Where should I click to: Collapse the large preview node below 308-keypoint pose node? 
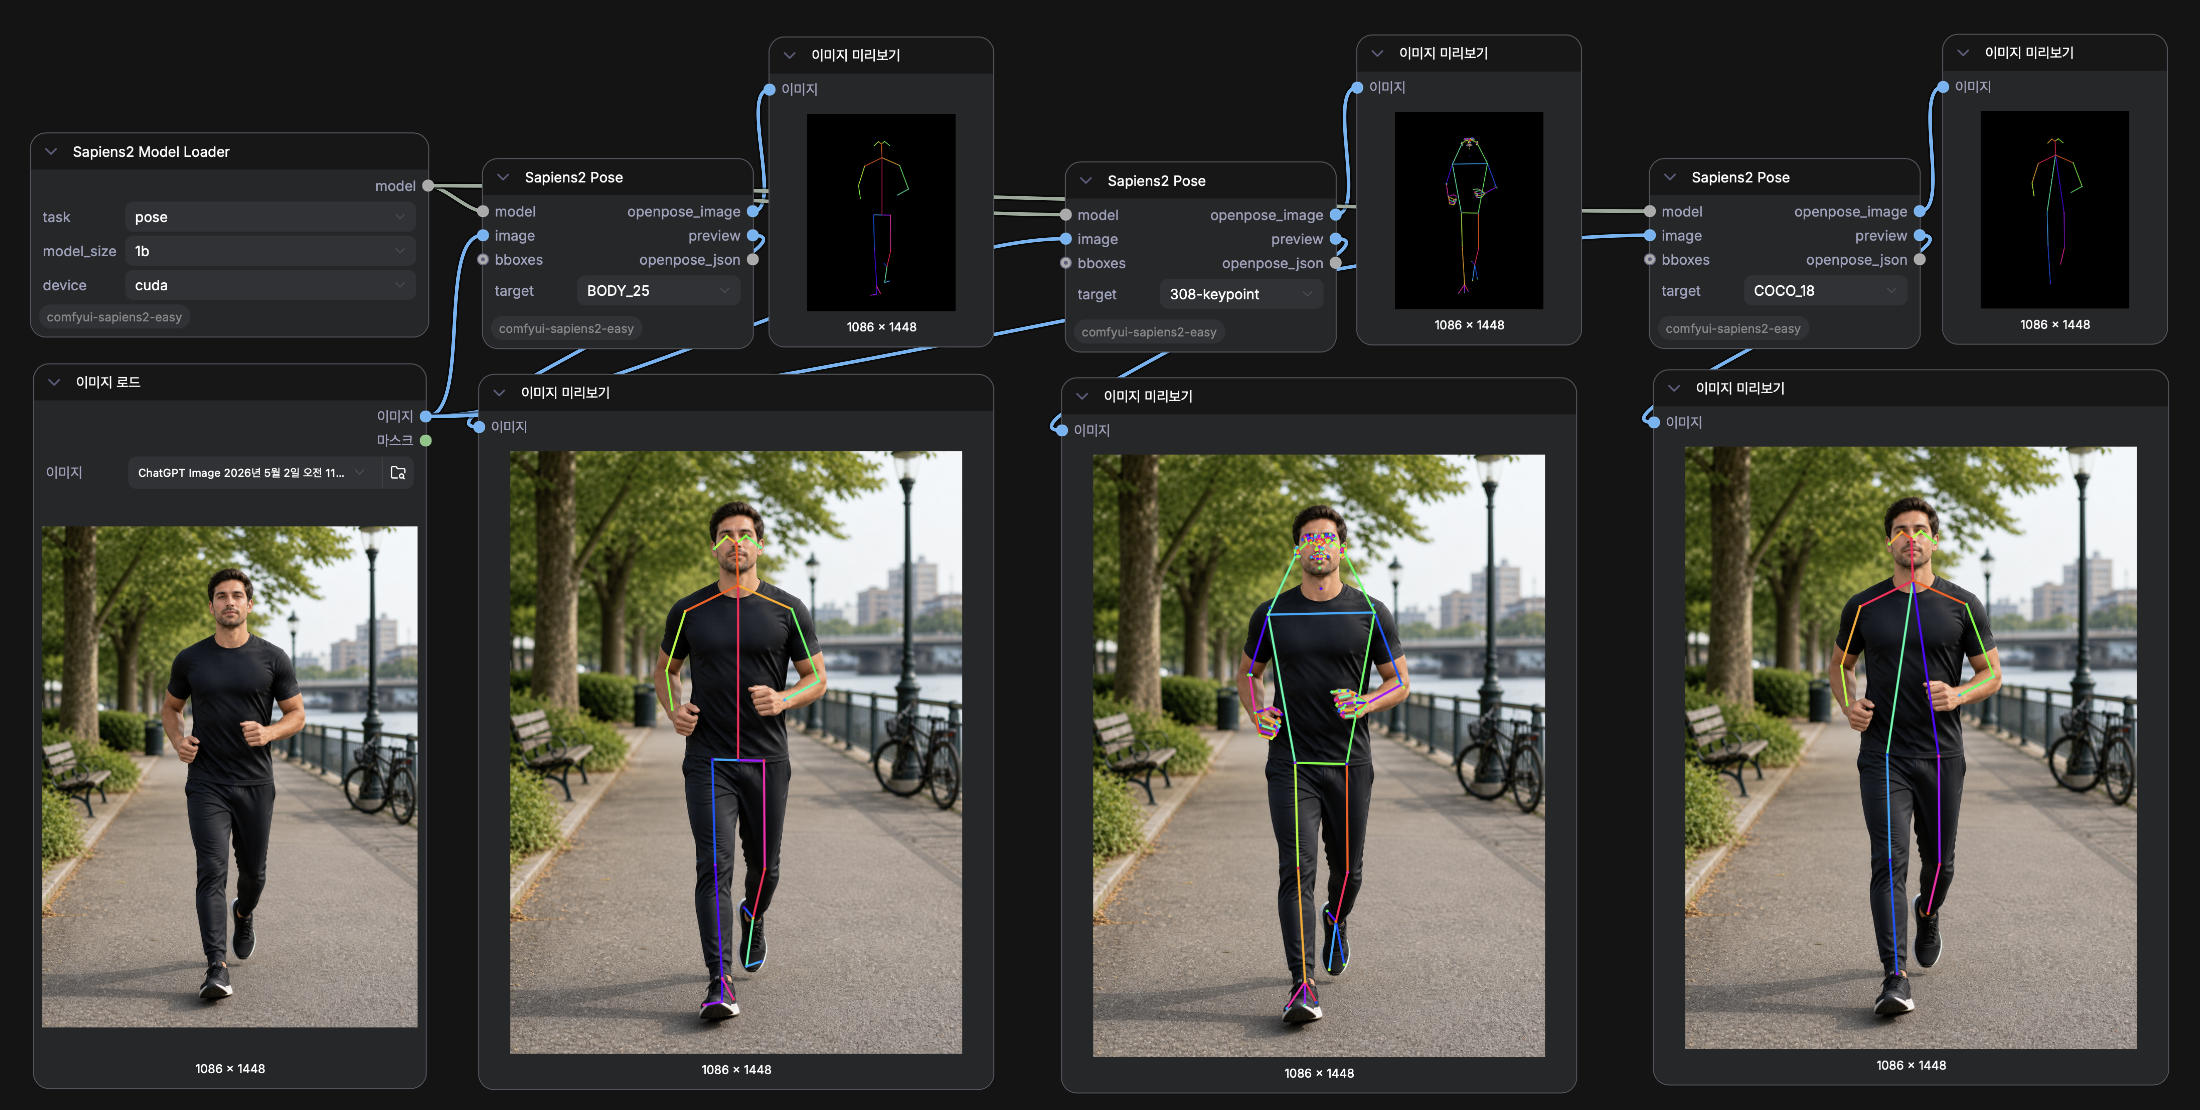coord(1082,396)
